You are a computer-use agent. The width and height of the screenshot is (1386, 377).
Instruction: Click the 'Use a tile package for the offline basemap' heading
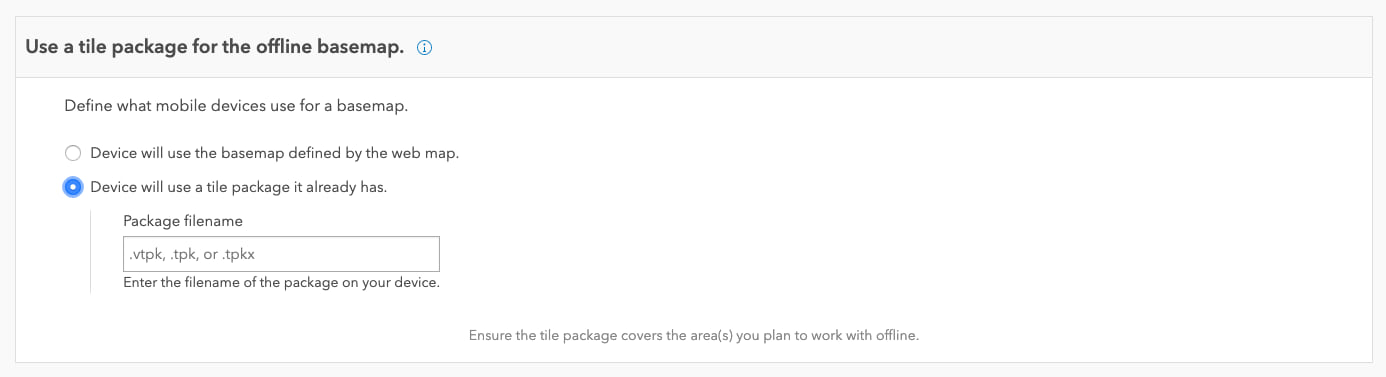[x=214, y=47]
